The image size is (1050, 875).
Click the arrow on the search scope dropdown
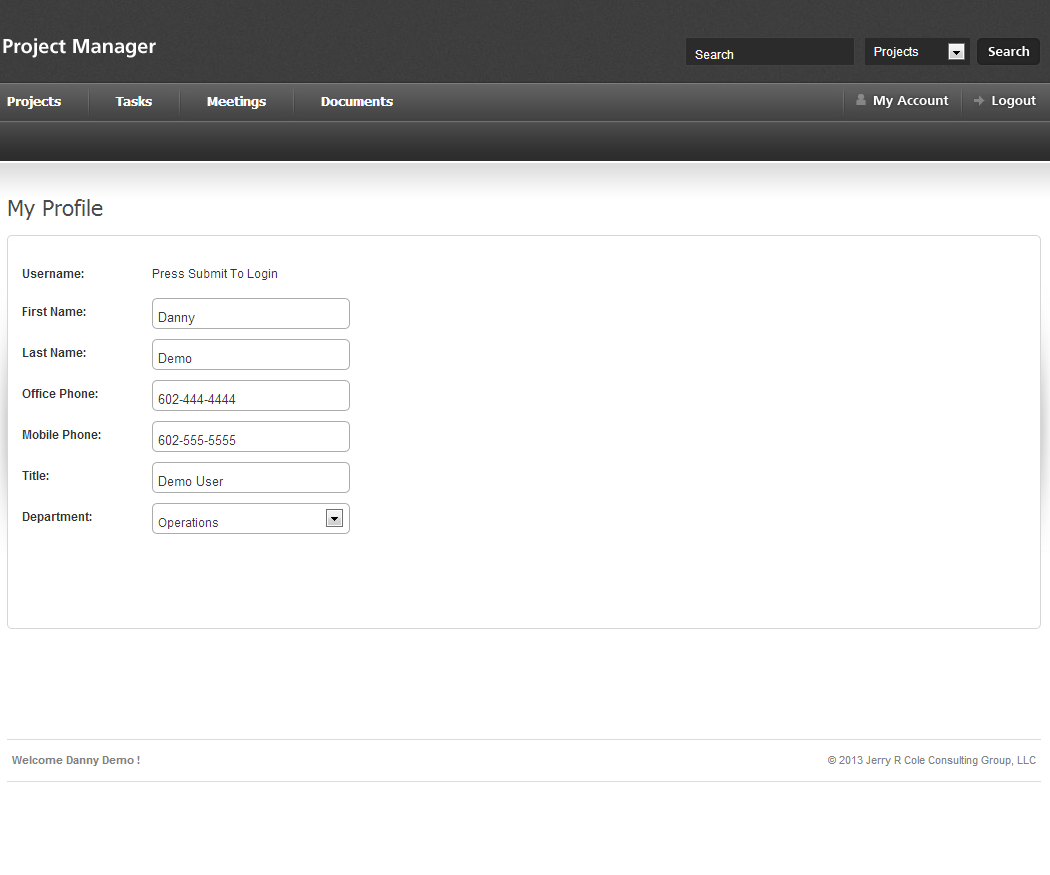(x=956, y=52)
